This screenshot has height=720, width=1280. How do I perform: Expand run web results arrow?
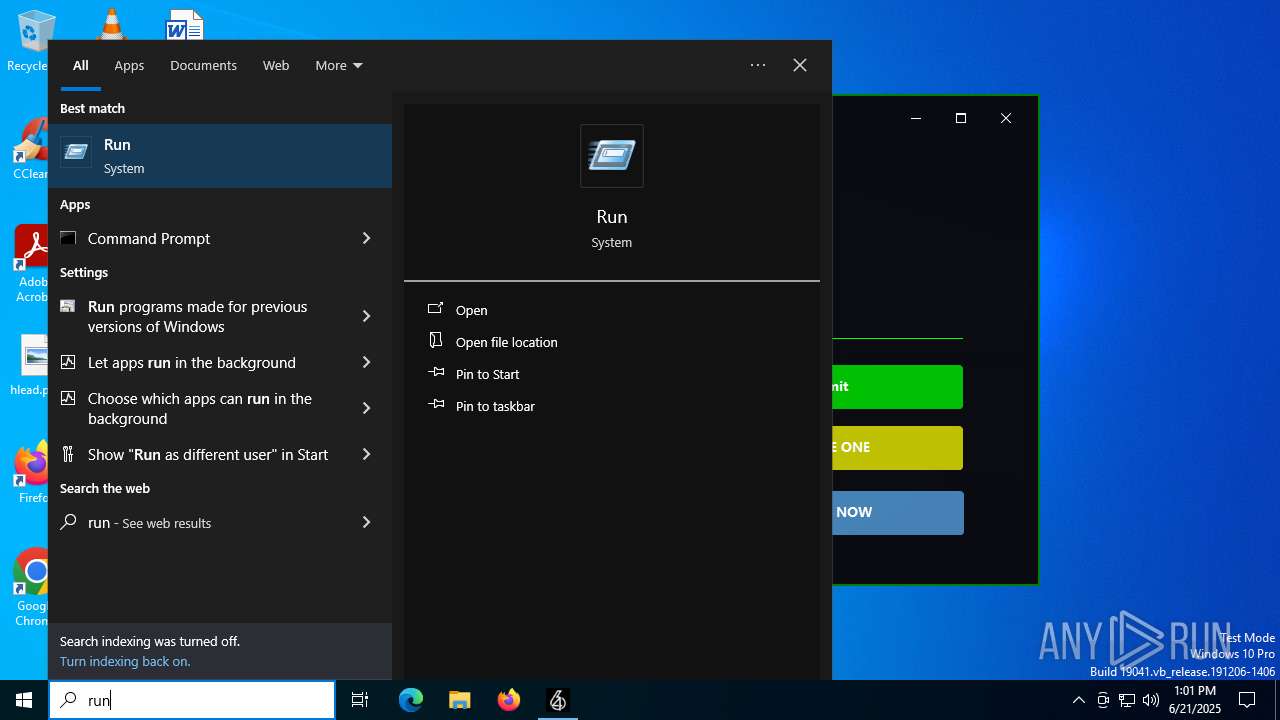point(366,522)
